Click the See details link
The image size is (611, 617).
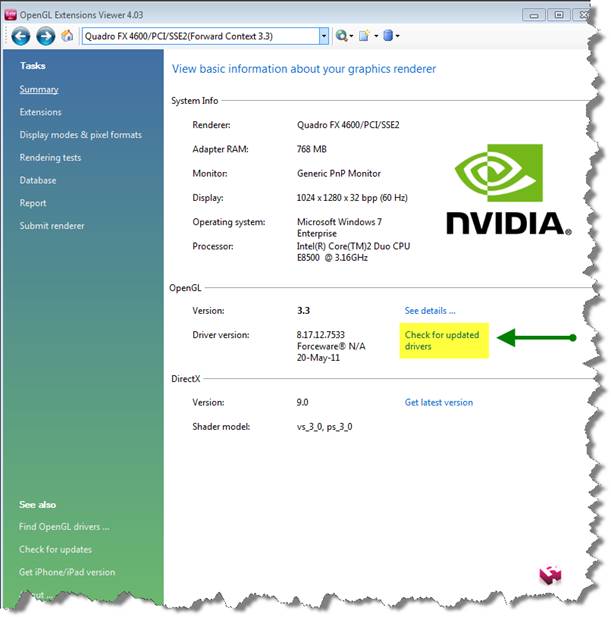[430, 310]
